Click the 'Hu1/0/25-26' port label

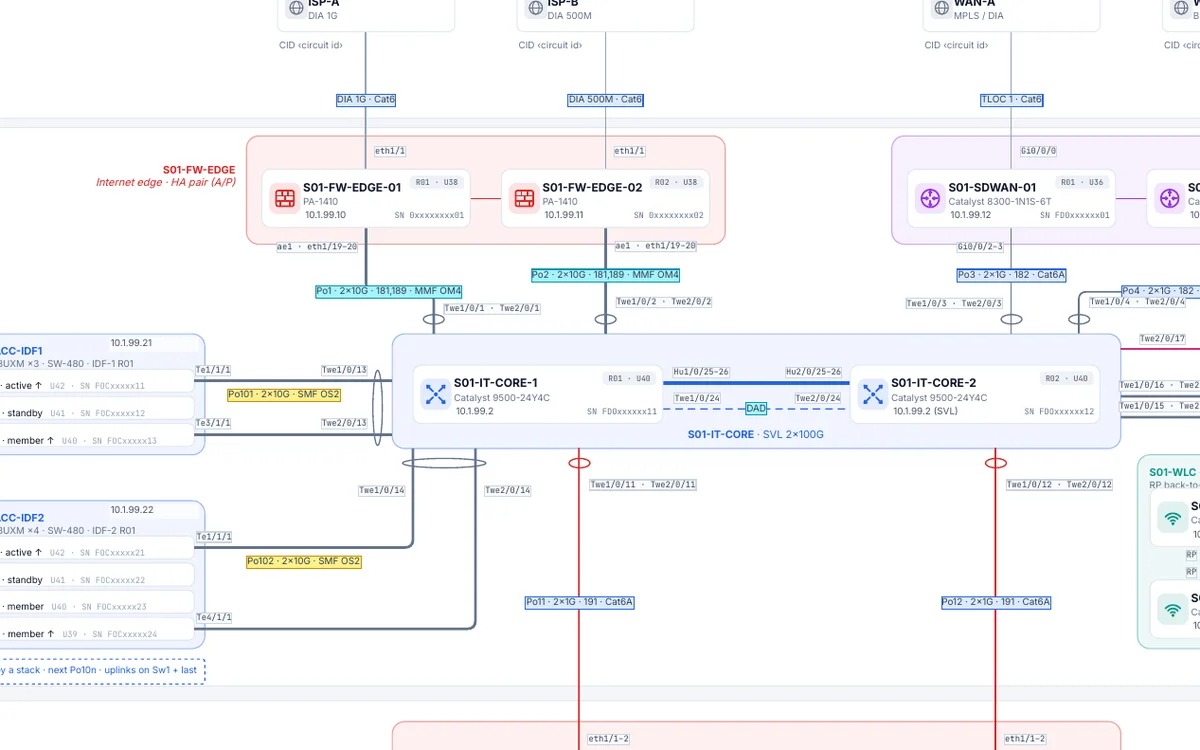[701, 372]
